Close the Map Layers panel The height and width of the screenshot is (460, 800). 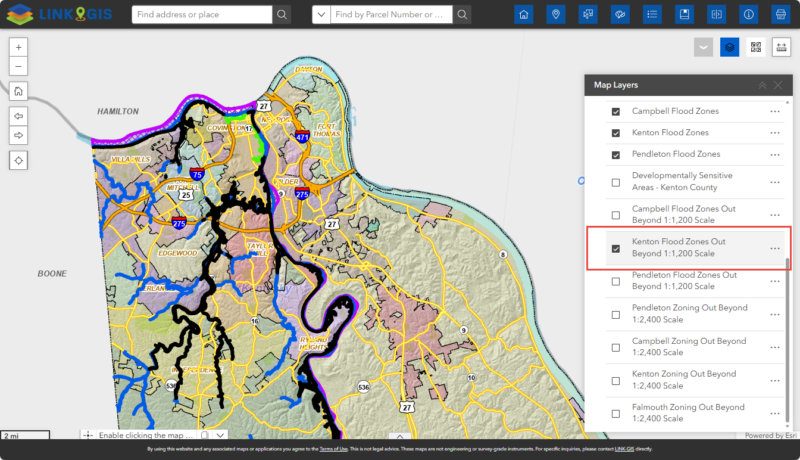(x=778, y=85)
